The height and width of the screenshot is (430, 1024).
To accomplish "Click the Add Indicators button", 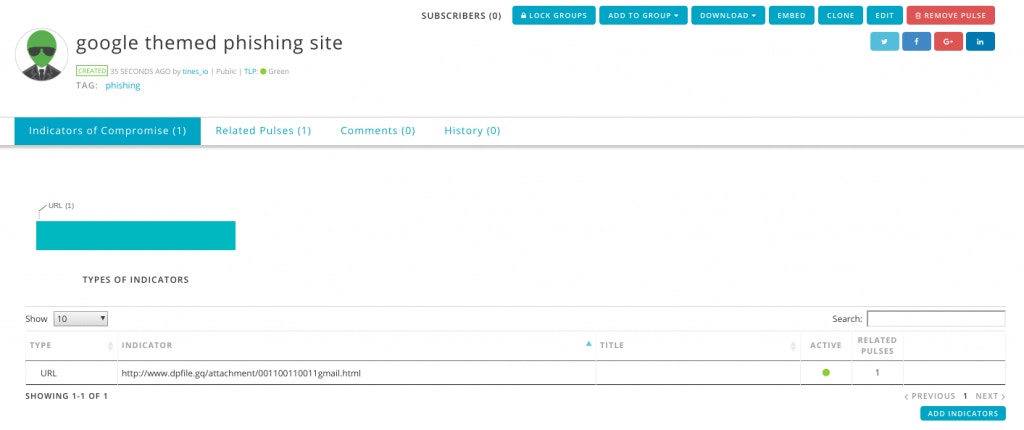I will (x=963, y=414).
